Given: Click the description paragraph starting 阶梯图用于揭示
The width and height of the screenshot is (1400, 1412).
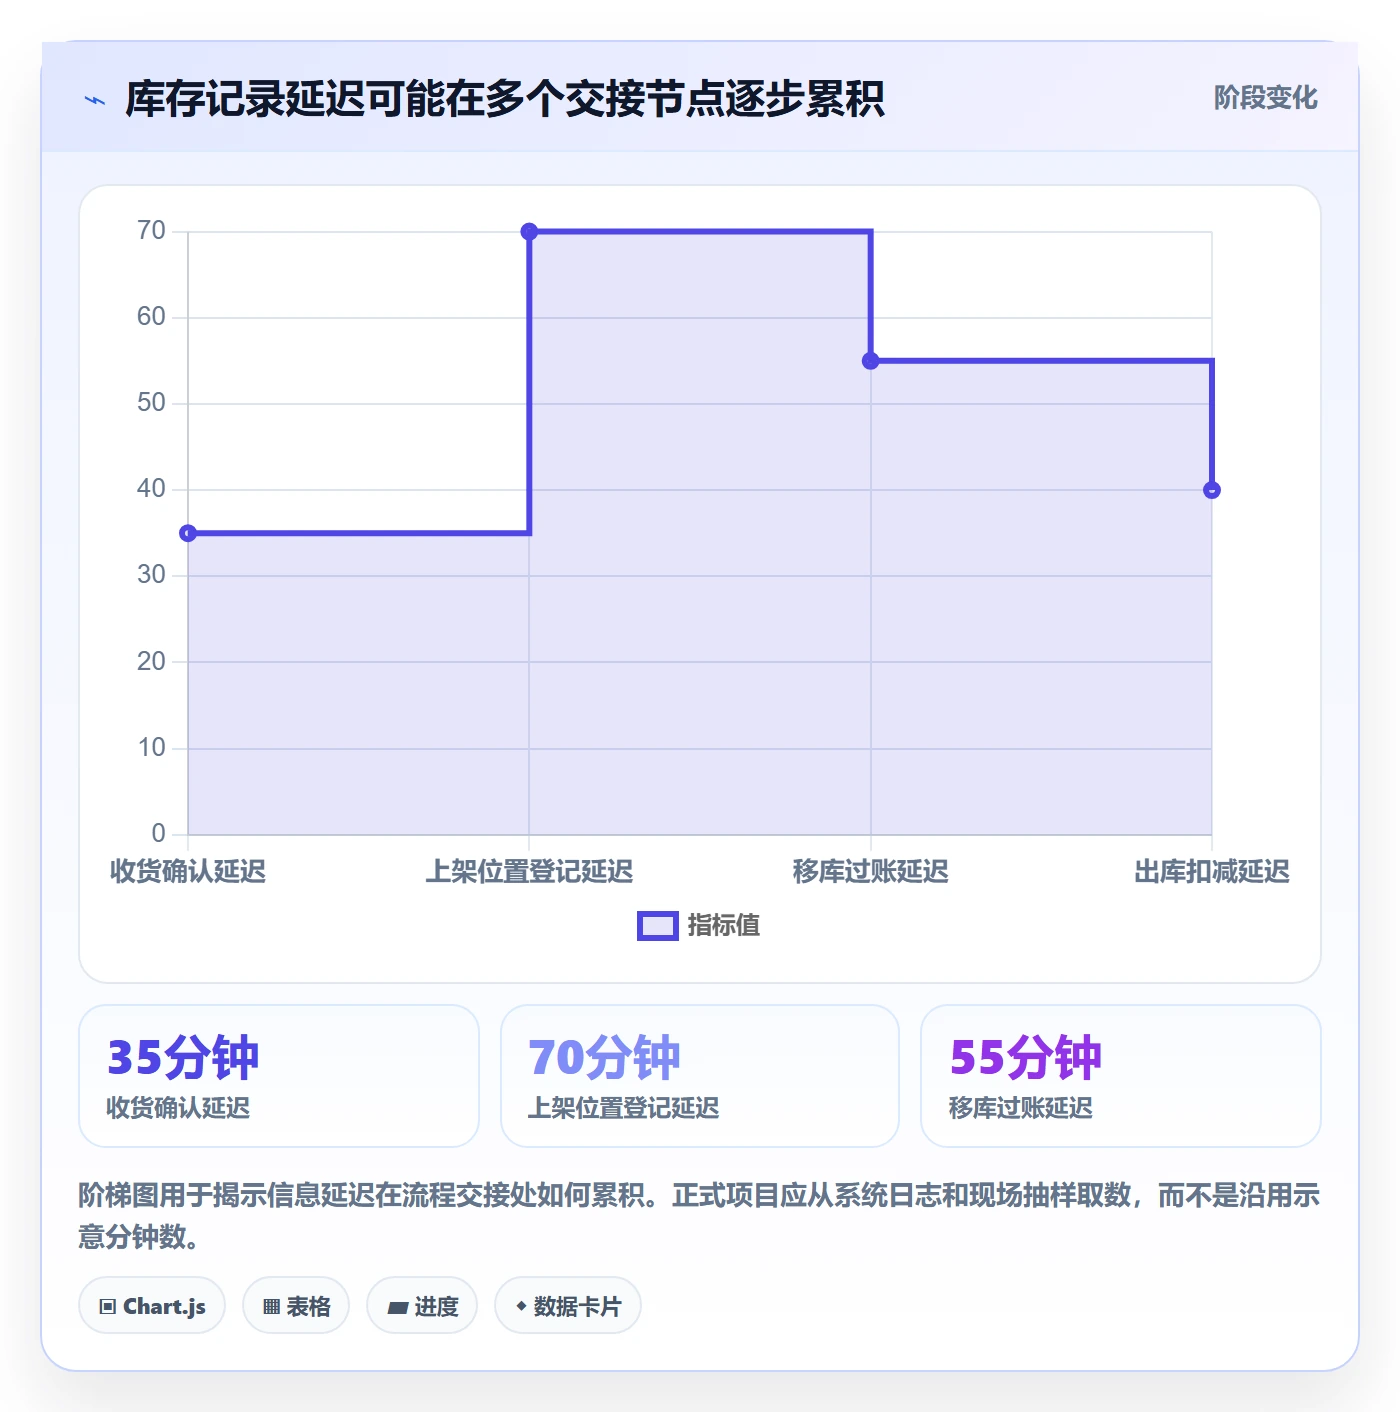Looking at the screenshot, I should [699, 1216].
